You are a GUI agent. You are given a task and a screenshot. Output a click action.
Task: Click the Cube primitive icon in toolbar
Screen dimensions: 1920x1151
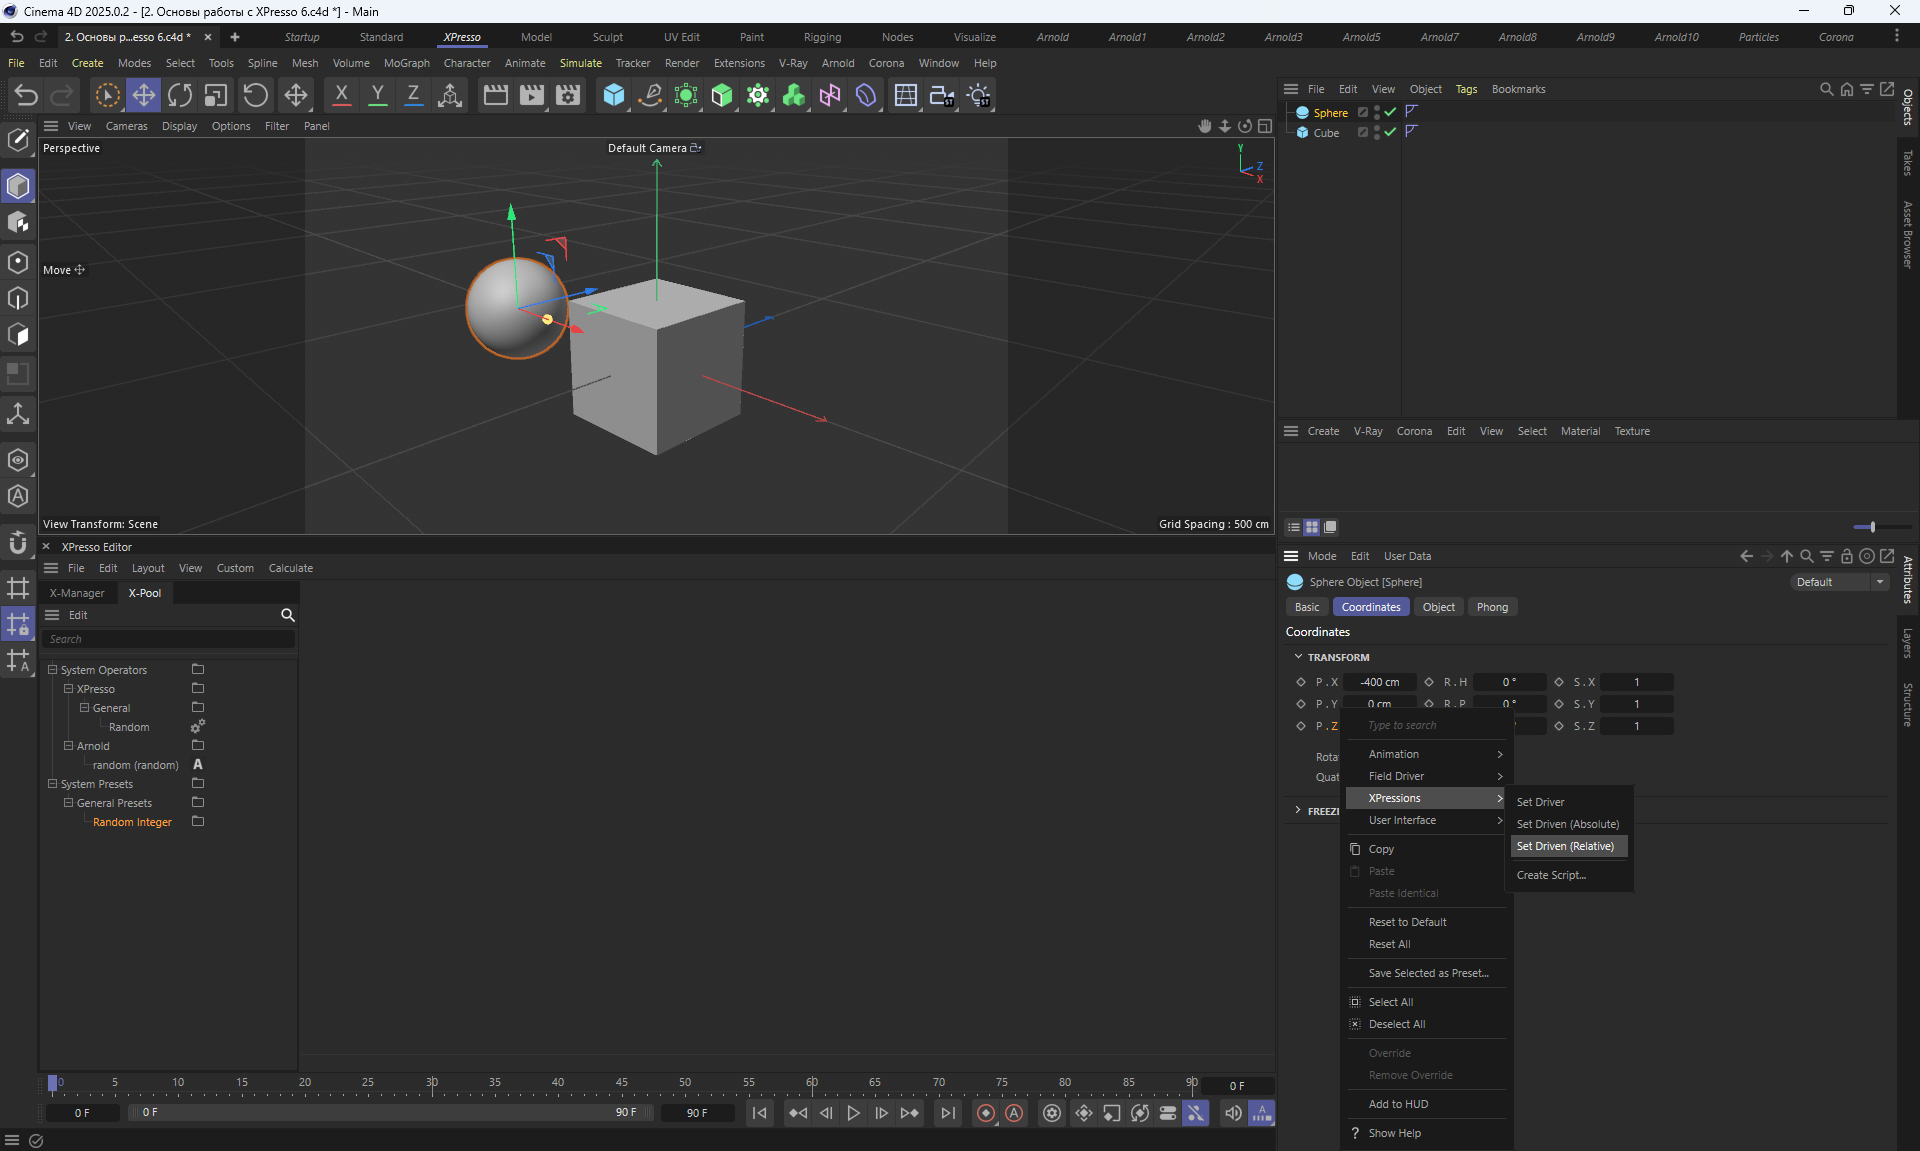[x=613, y=95]
